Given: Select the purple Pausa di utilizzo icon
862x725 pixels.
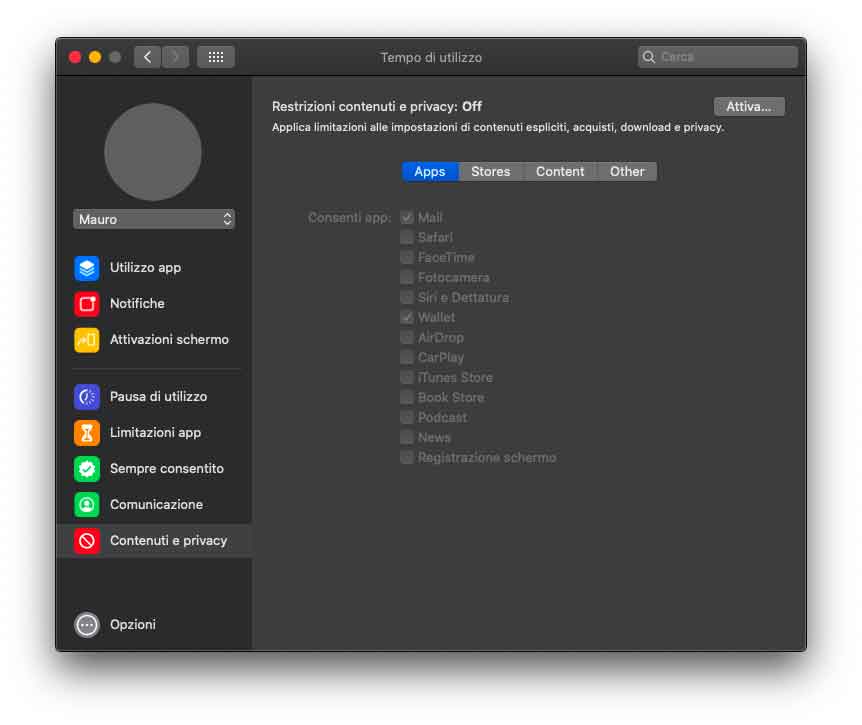Looking at the screenshot, I should click(x=87, y=397).
